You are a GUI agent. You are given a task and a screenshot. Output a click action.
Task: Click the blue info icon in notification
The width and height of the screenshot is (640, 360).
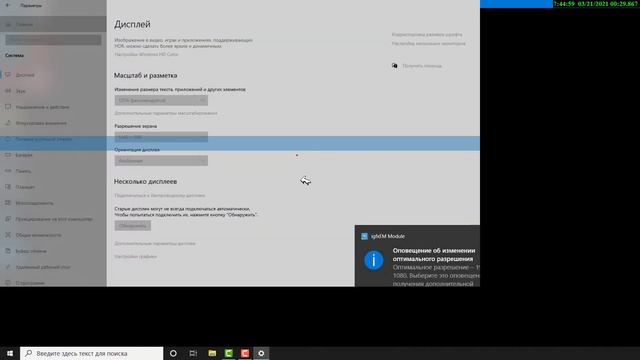373,260
